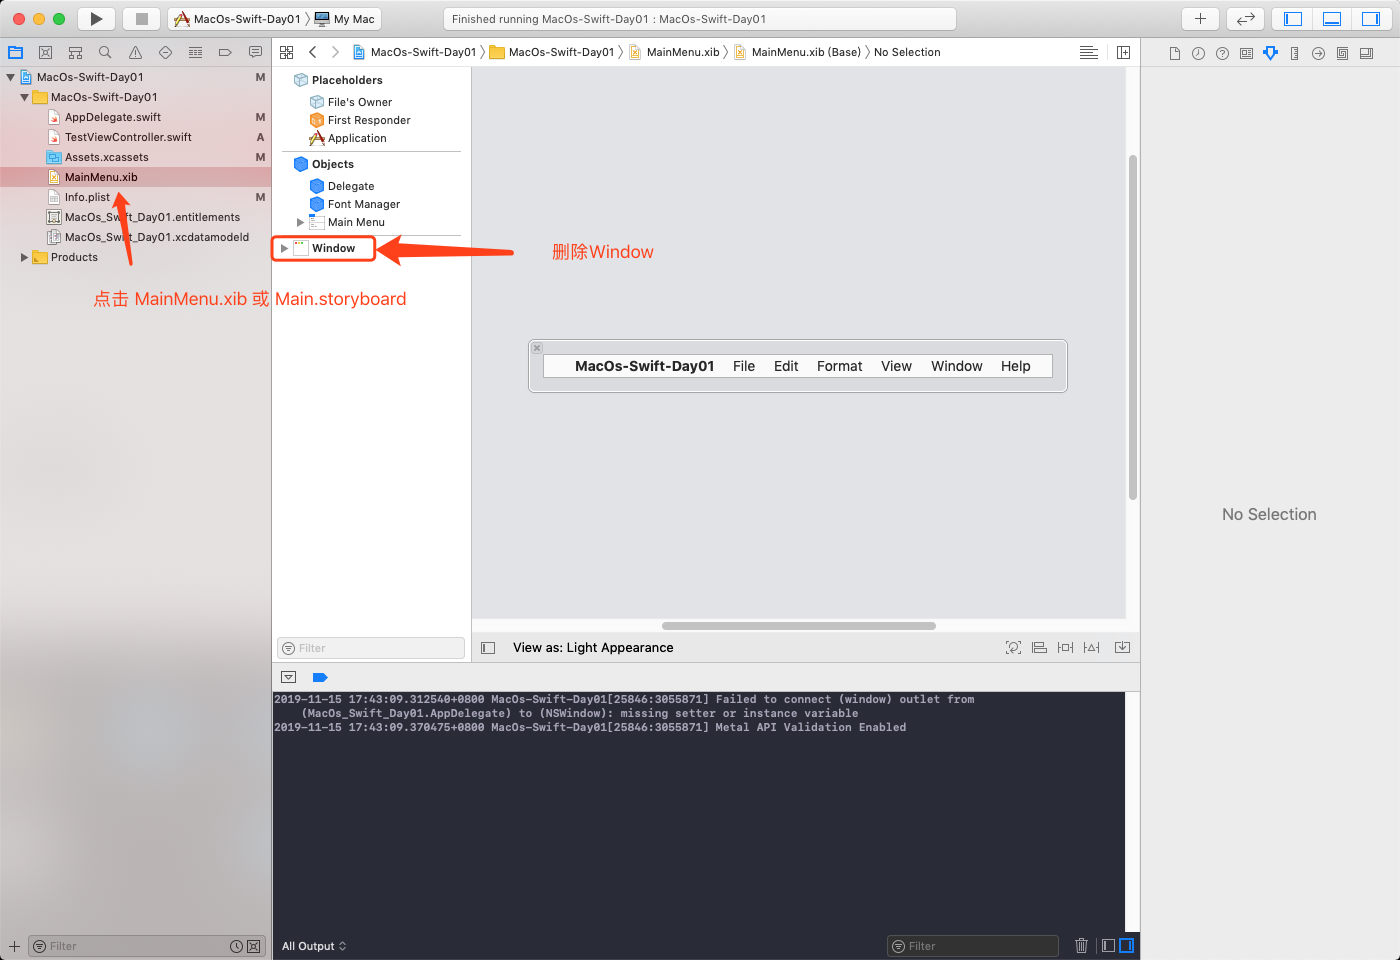Toggle the left Navigator panel
1400x960 pixels.
click(x=1293, y=19)
